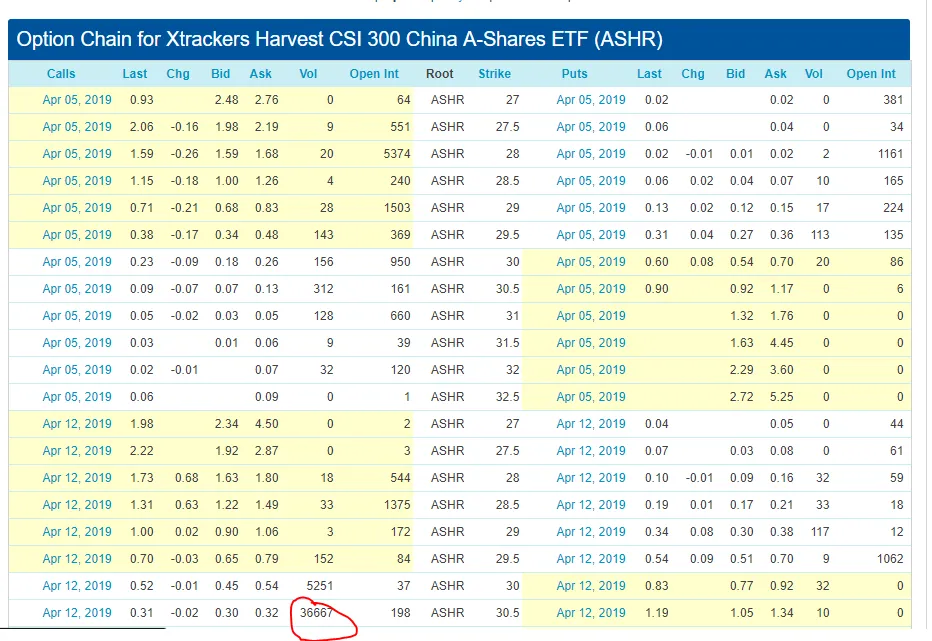Open the calls Apr 05, 2019 link at strike 28
932x641 pixels.
(x=77, y=154)
